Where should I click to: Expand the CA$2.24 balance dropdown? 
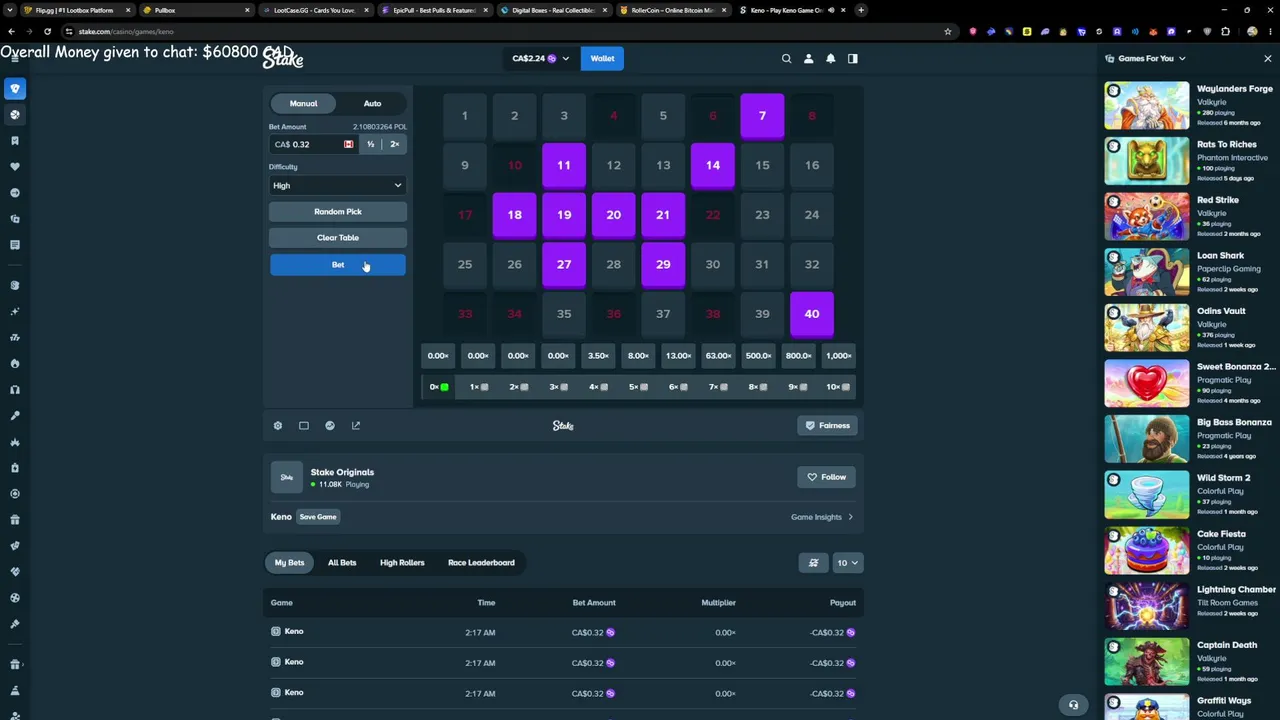point(540,58)
